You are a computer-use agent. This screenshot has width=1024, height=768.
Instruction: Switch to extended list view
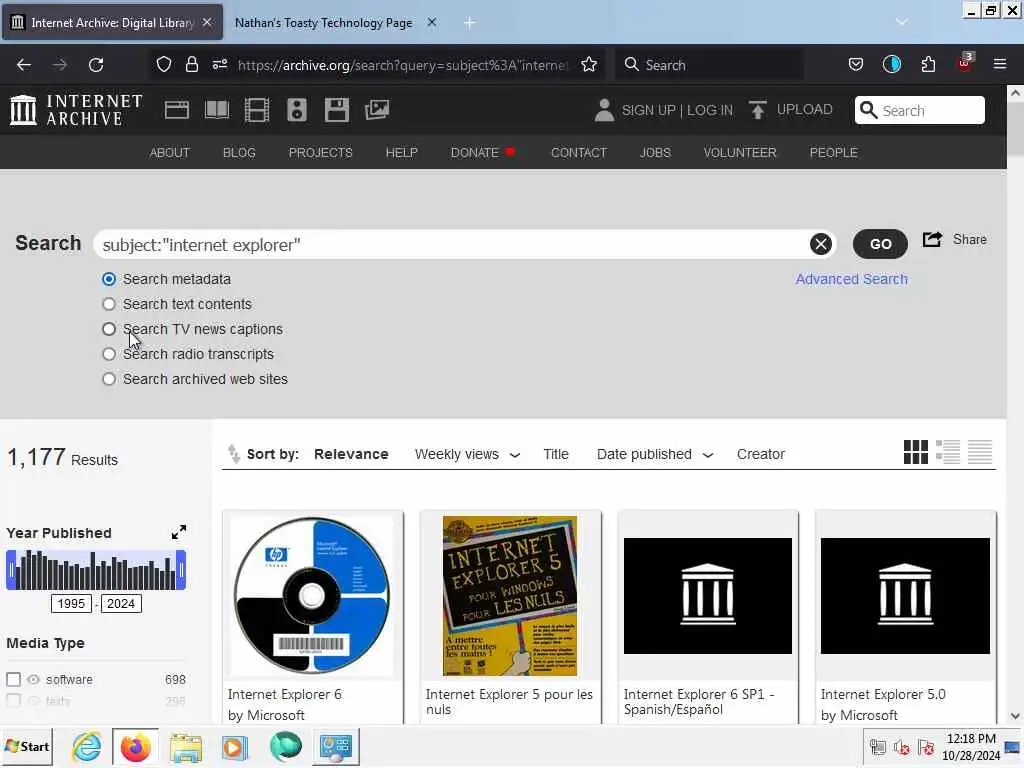tap(948, 452)
